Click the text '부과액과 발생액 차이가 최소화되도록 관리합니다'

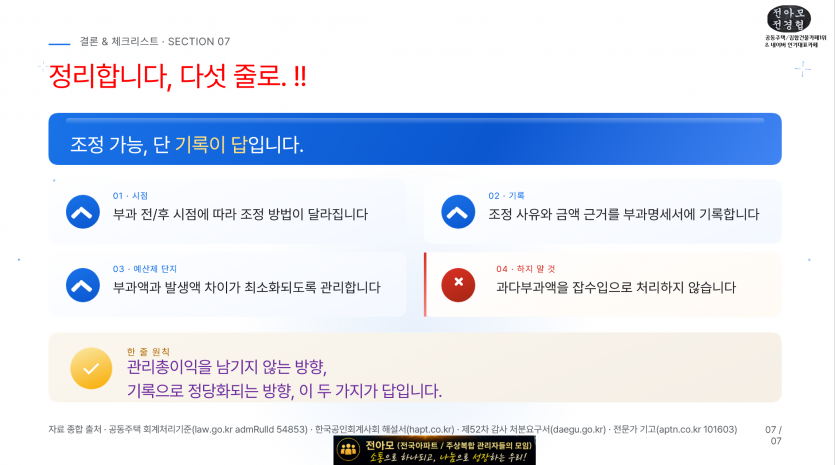click(x=247, y=288)
